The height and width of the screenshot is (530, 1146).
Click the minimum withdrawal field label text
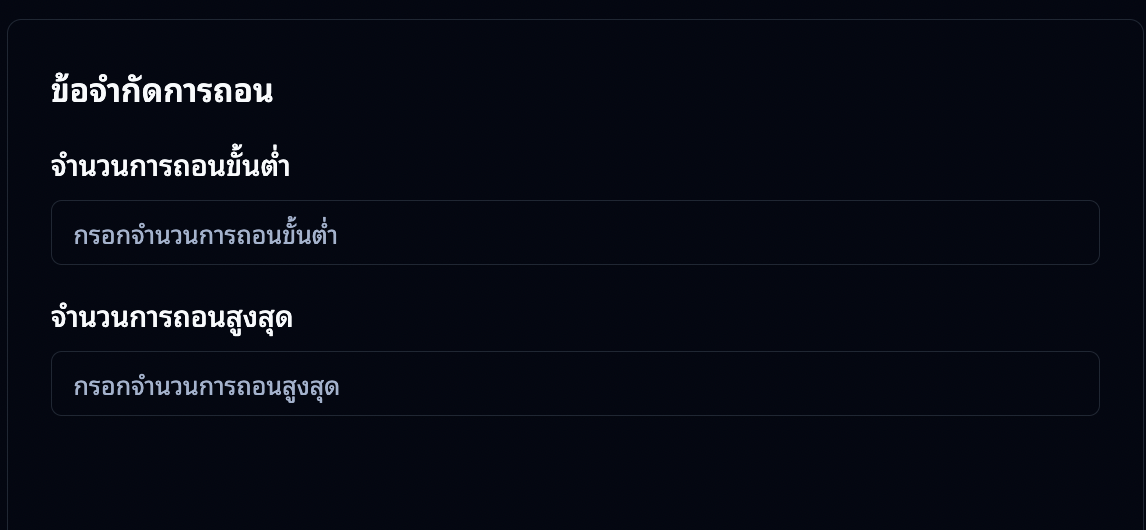click(x=170, y=167)
